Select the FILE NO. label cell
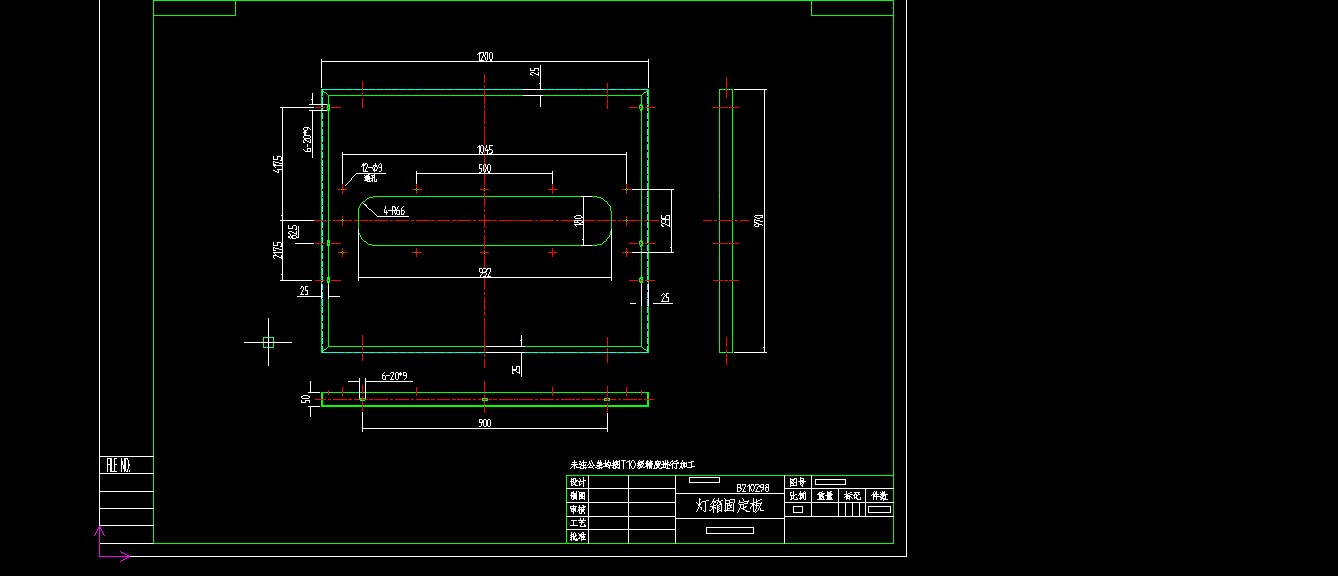 pos(118,465)
